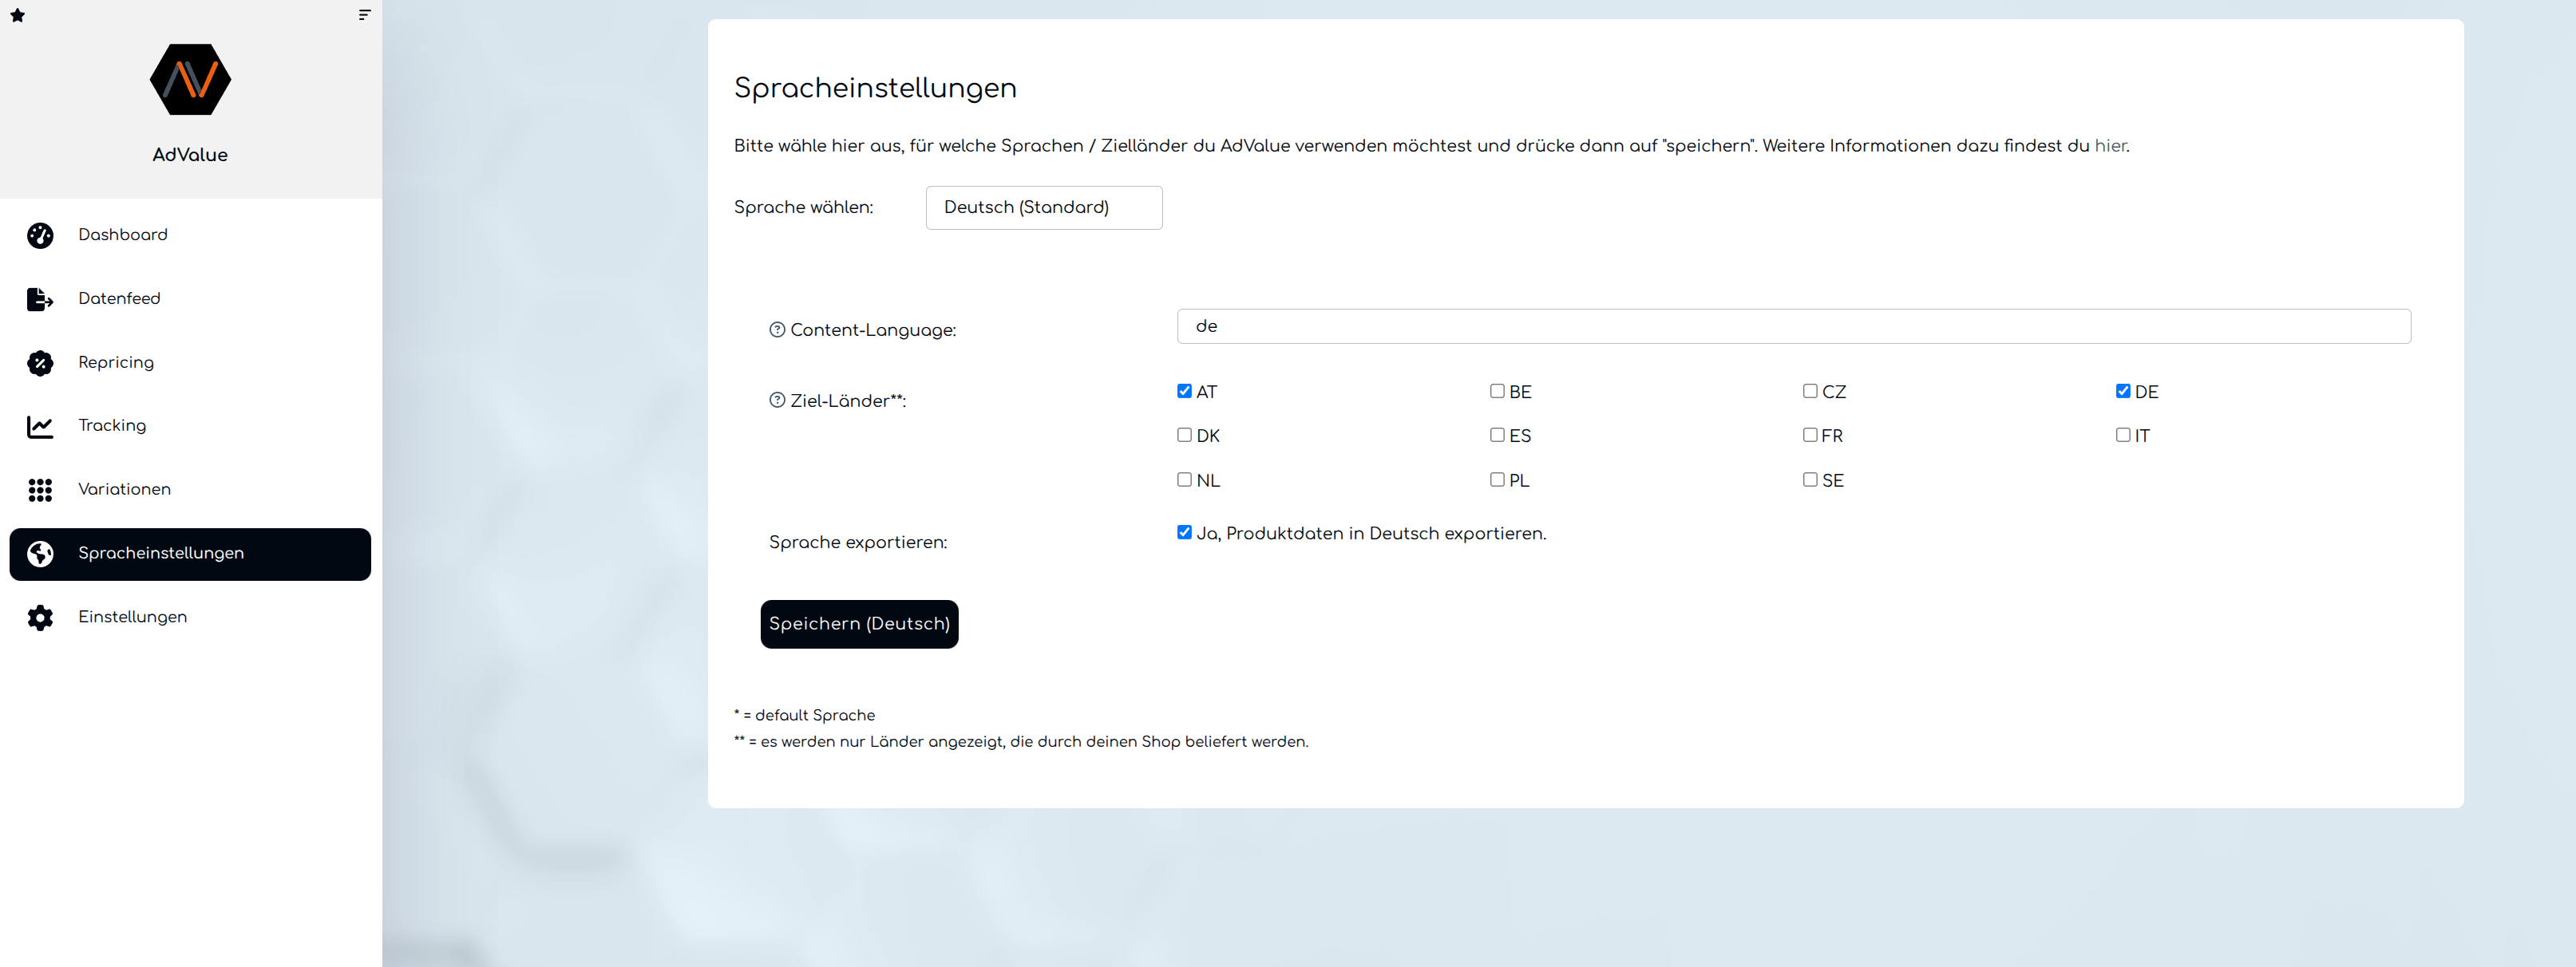Follow the 'hier' information link
The height and width of the screenshot is (967, 2576).
point(2110,146)
